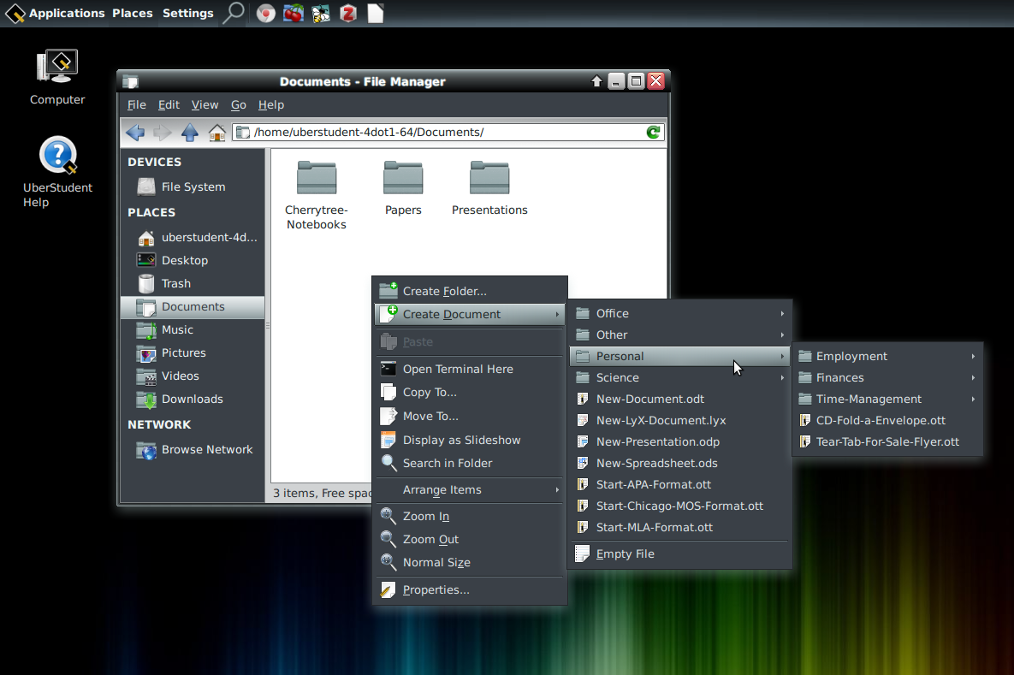Click the Home folder toolbar icon
The width and height of the screenshot is (1014, 675).
coord(216,132)
